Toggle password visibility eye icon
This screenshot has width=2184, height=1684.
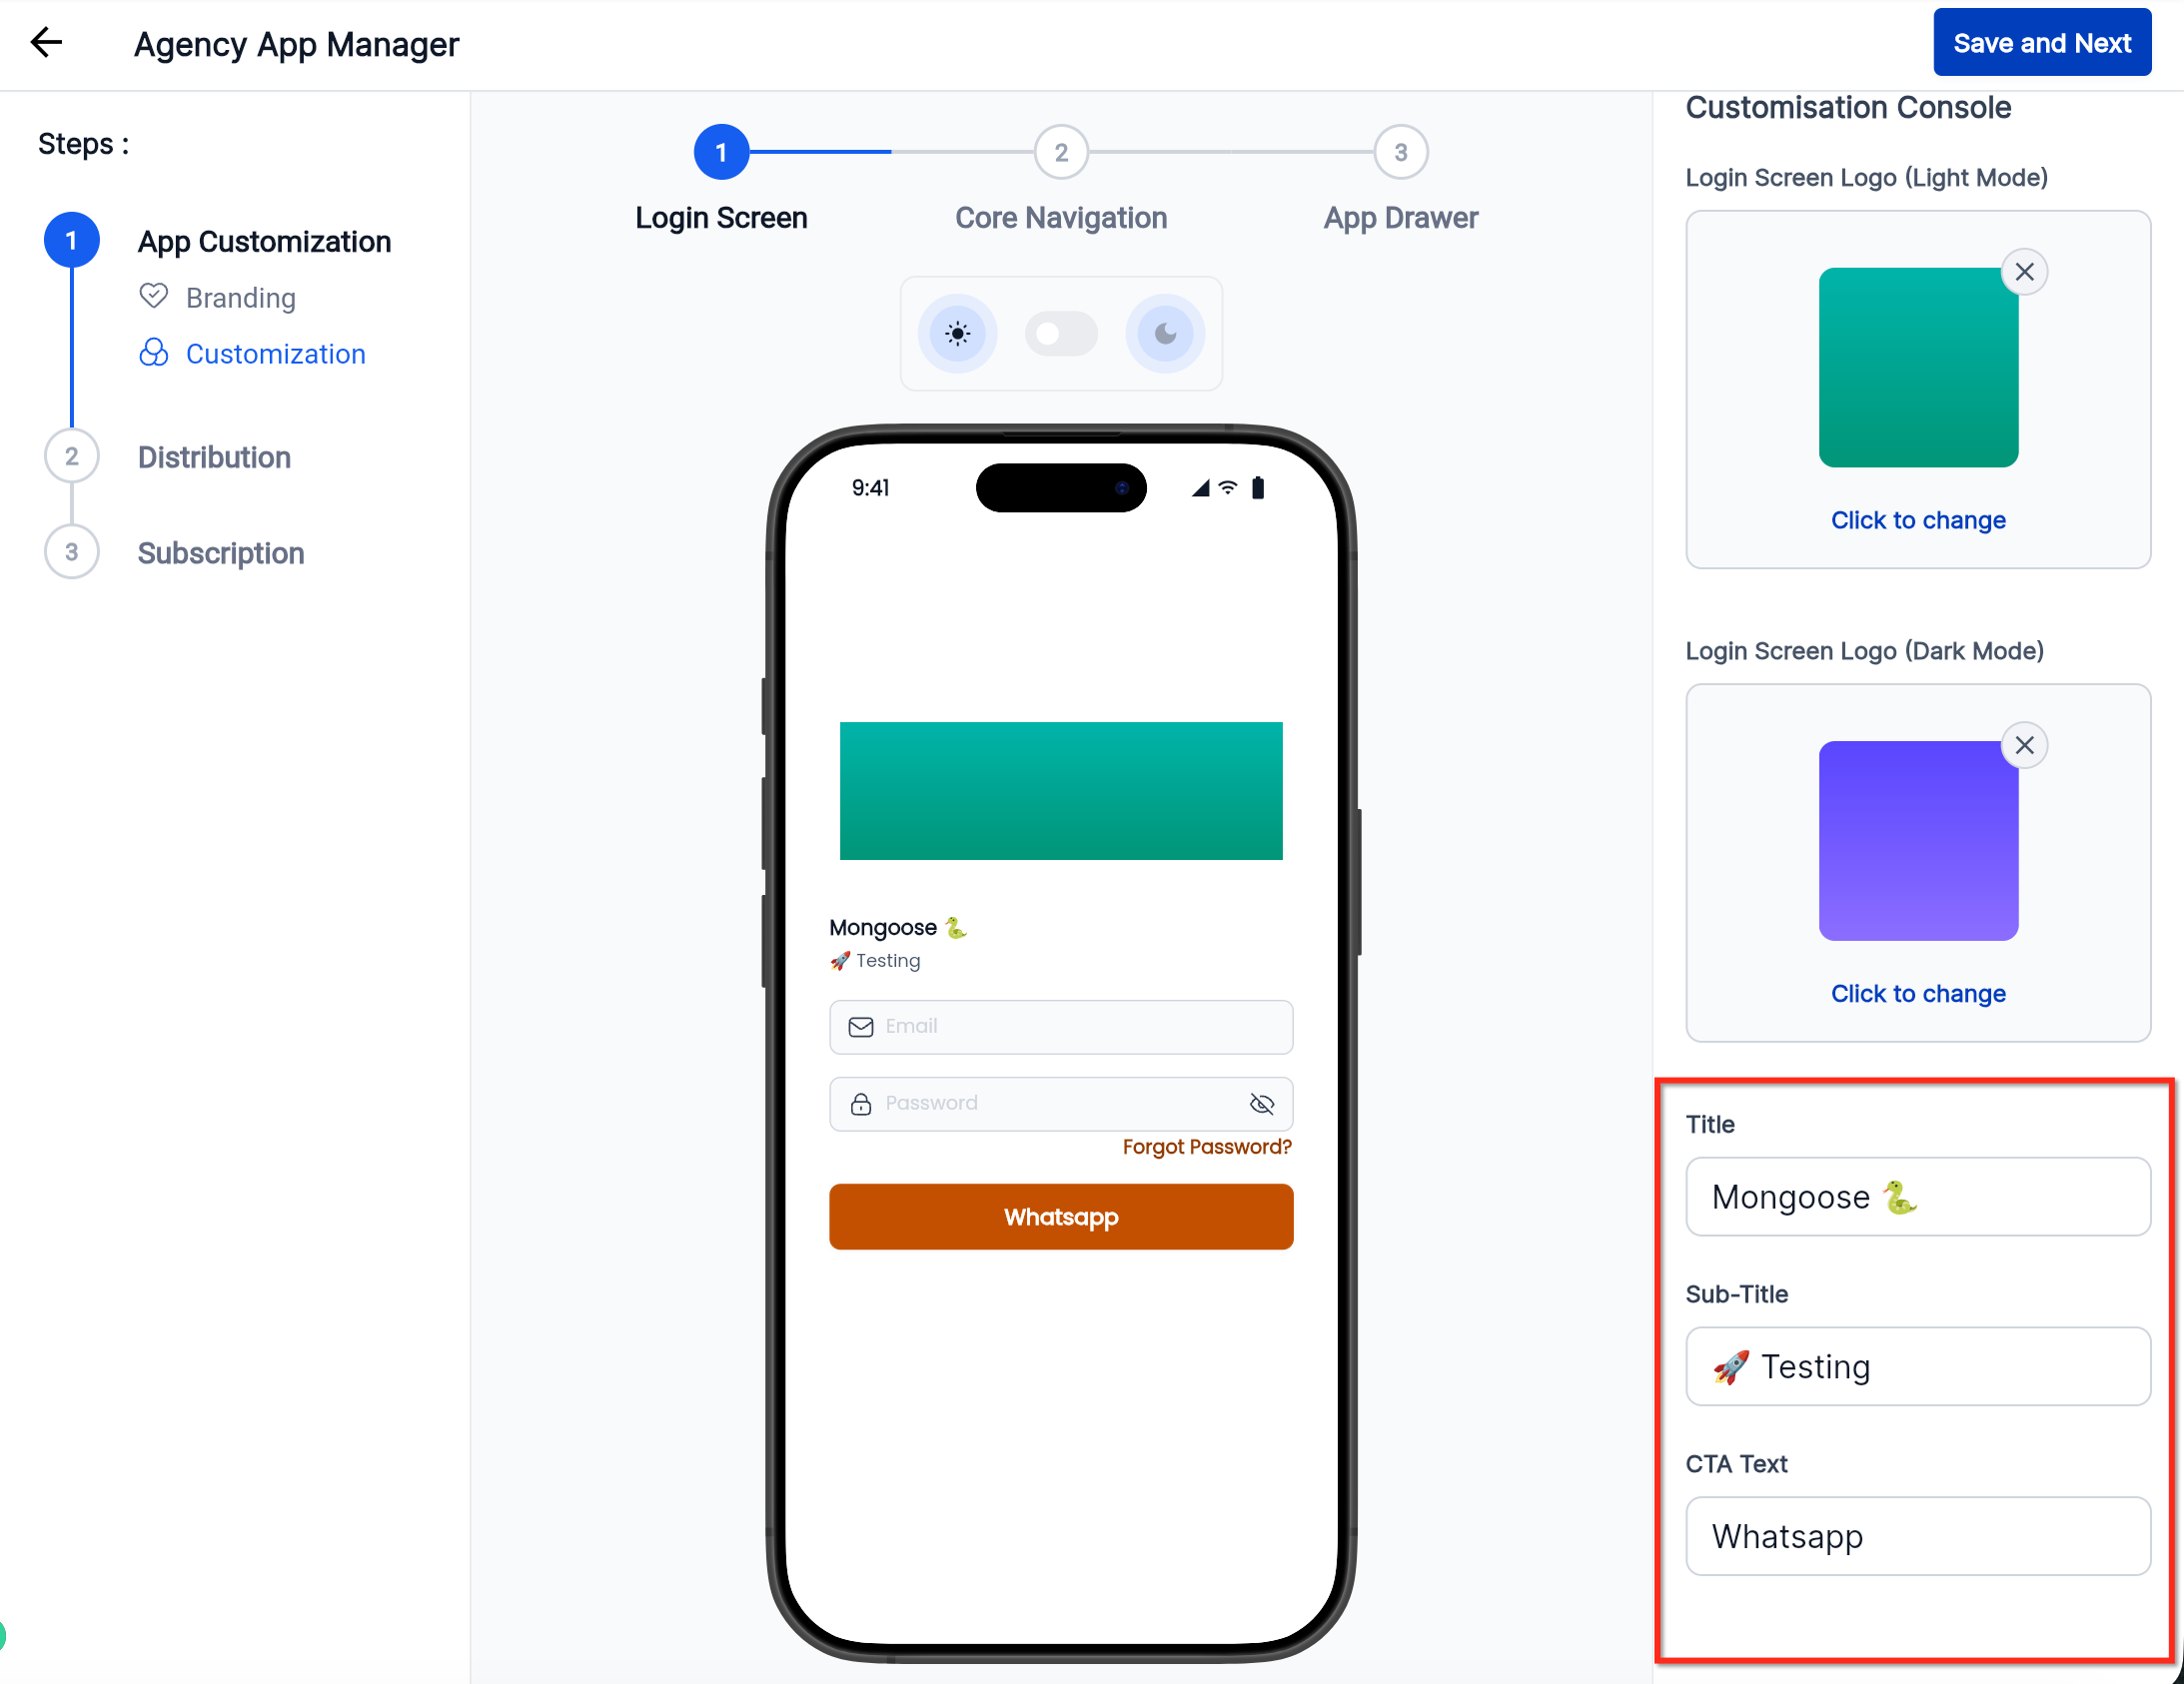click(1261, 1103)
